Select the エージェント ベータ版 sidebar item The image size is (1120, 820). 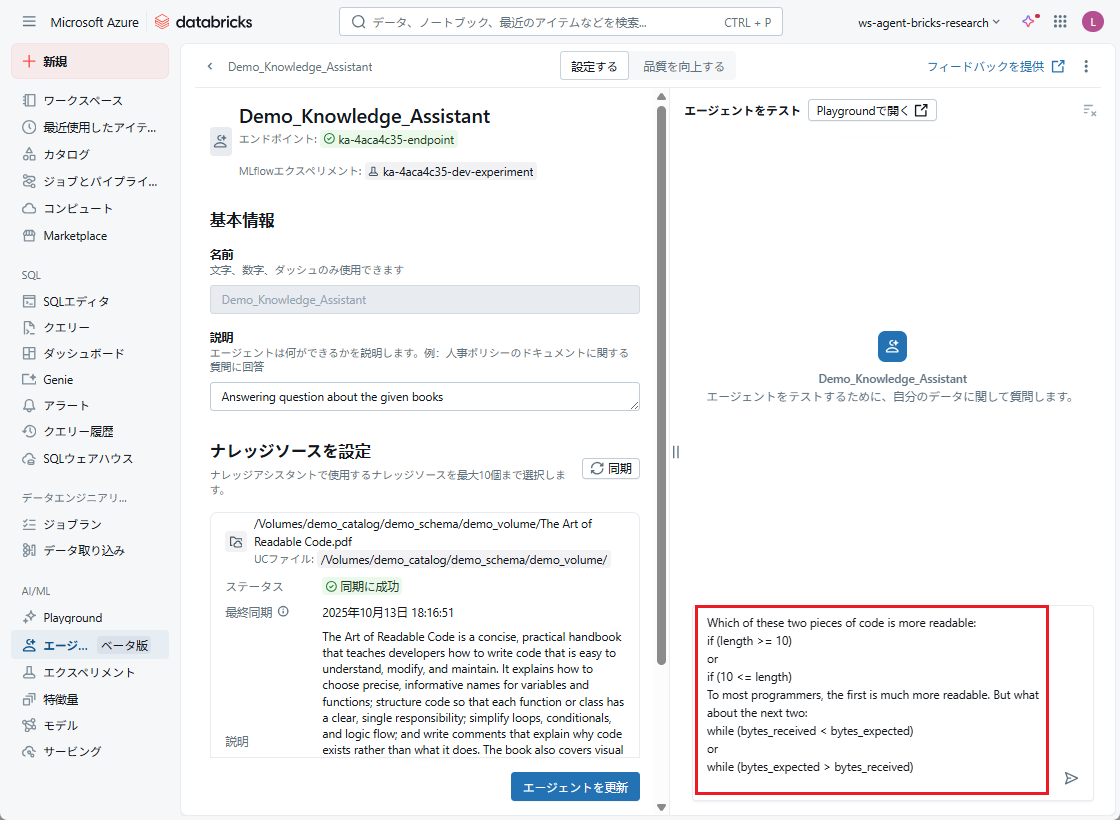click(90, 645)
